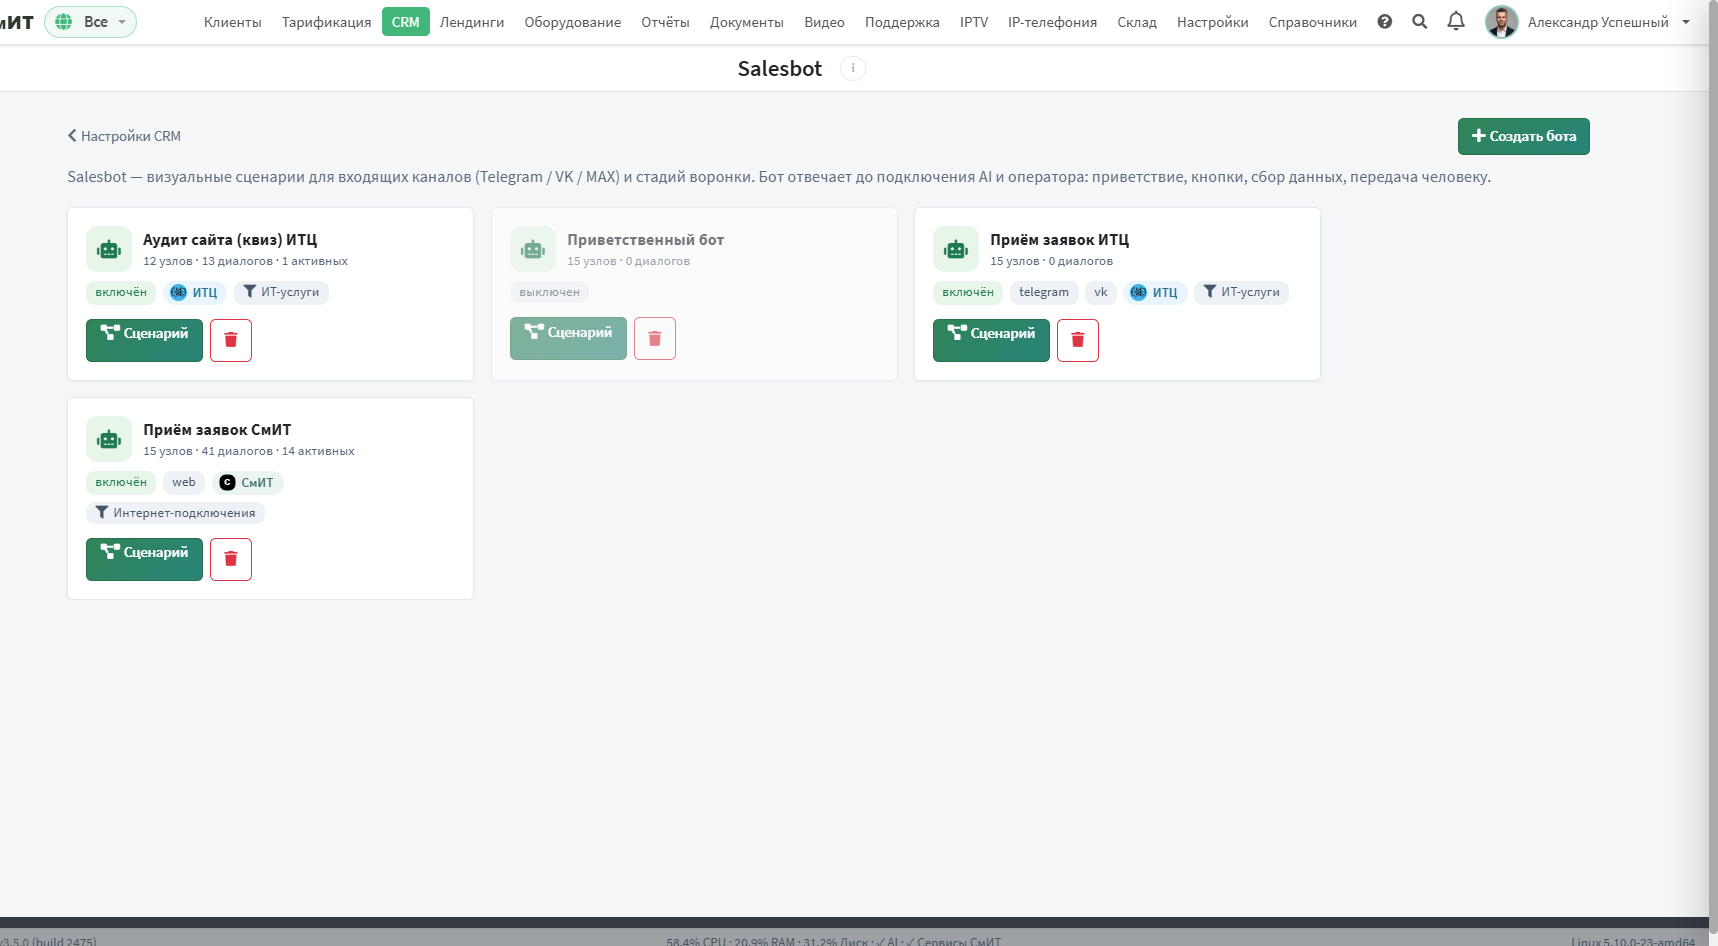Viewport: 1718px width, 946px height.
Task: Open search via magnifier icon
Action: click(1420, 21)
